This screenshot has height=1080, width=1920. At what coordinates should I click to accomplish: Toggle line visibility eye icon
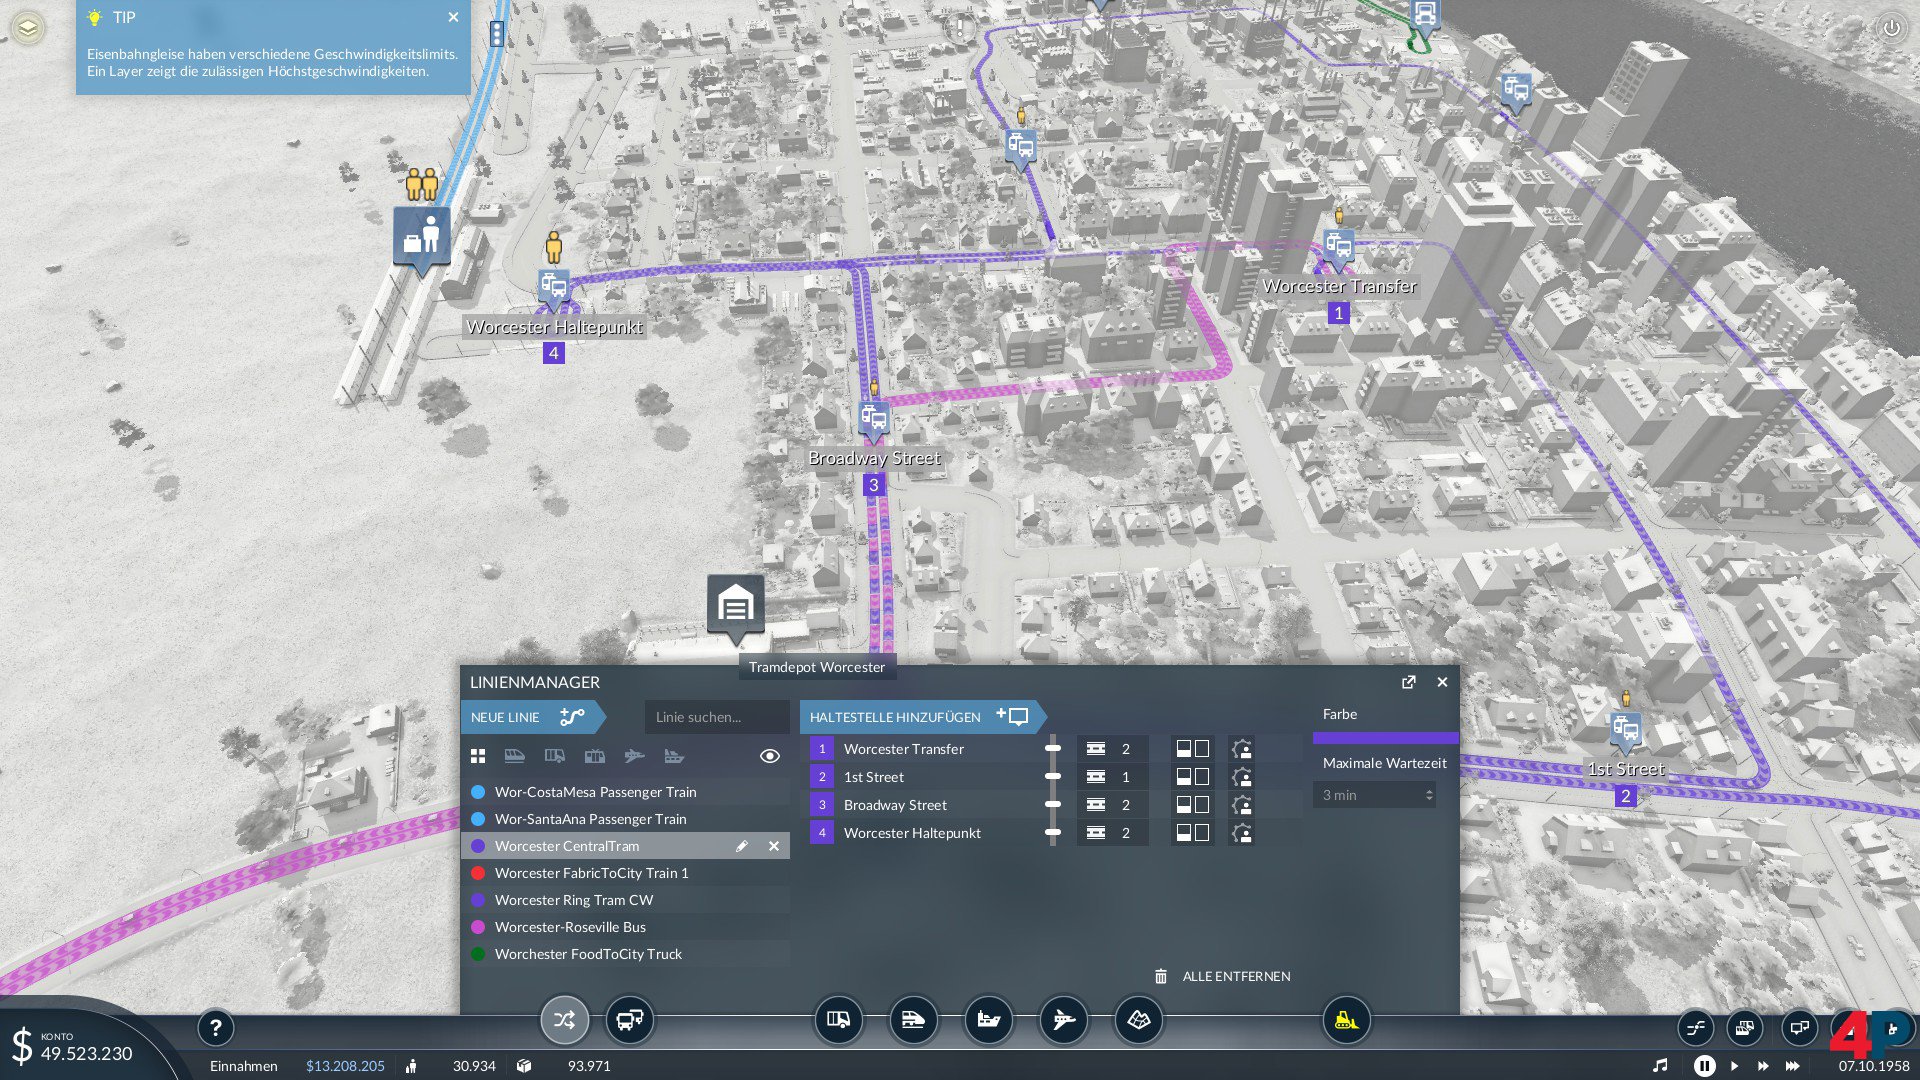click(x=769, y=756)
